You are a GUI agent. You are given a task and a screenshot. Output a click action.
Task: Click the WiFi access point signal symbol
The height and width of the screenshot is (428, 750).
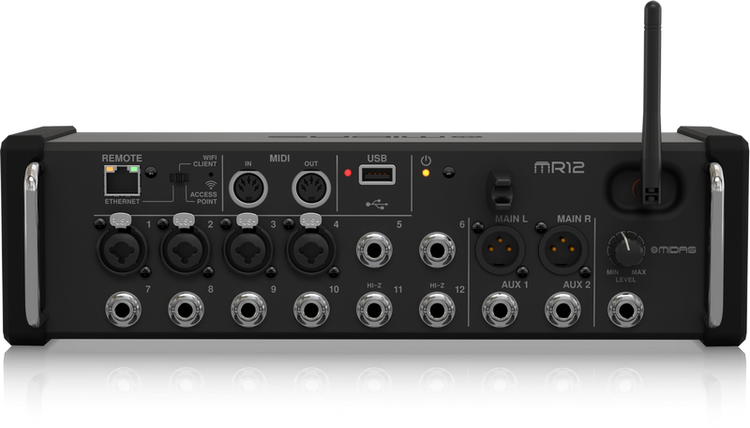(x=211, y=186)
